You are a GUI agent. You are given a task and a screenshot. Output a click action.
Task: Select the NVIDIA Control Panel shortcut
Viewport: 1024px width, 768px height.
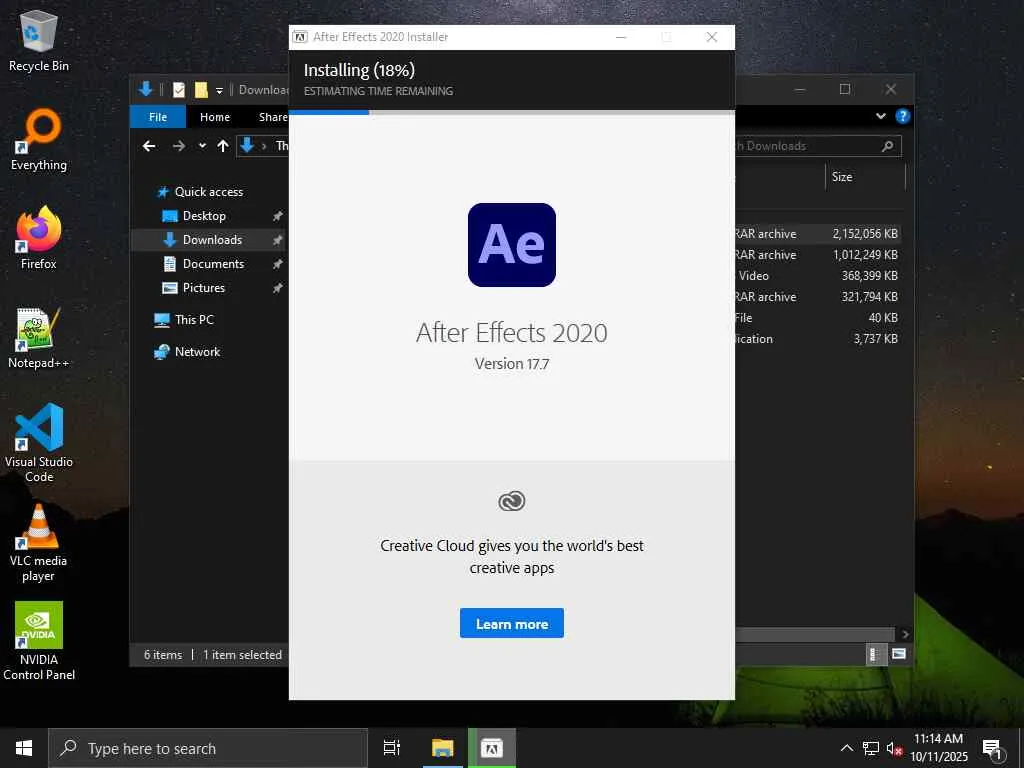coord(39,641)
